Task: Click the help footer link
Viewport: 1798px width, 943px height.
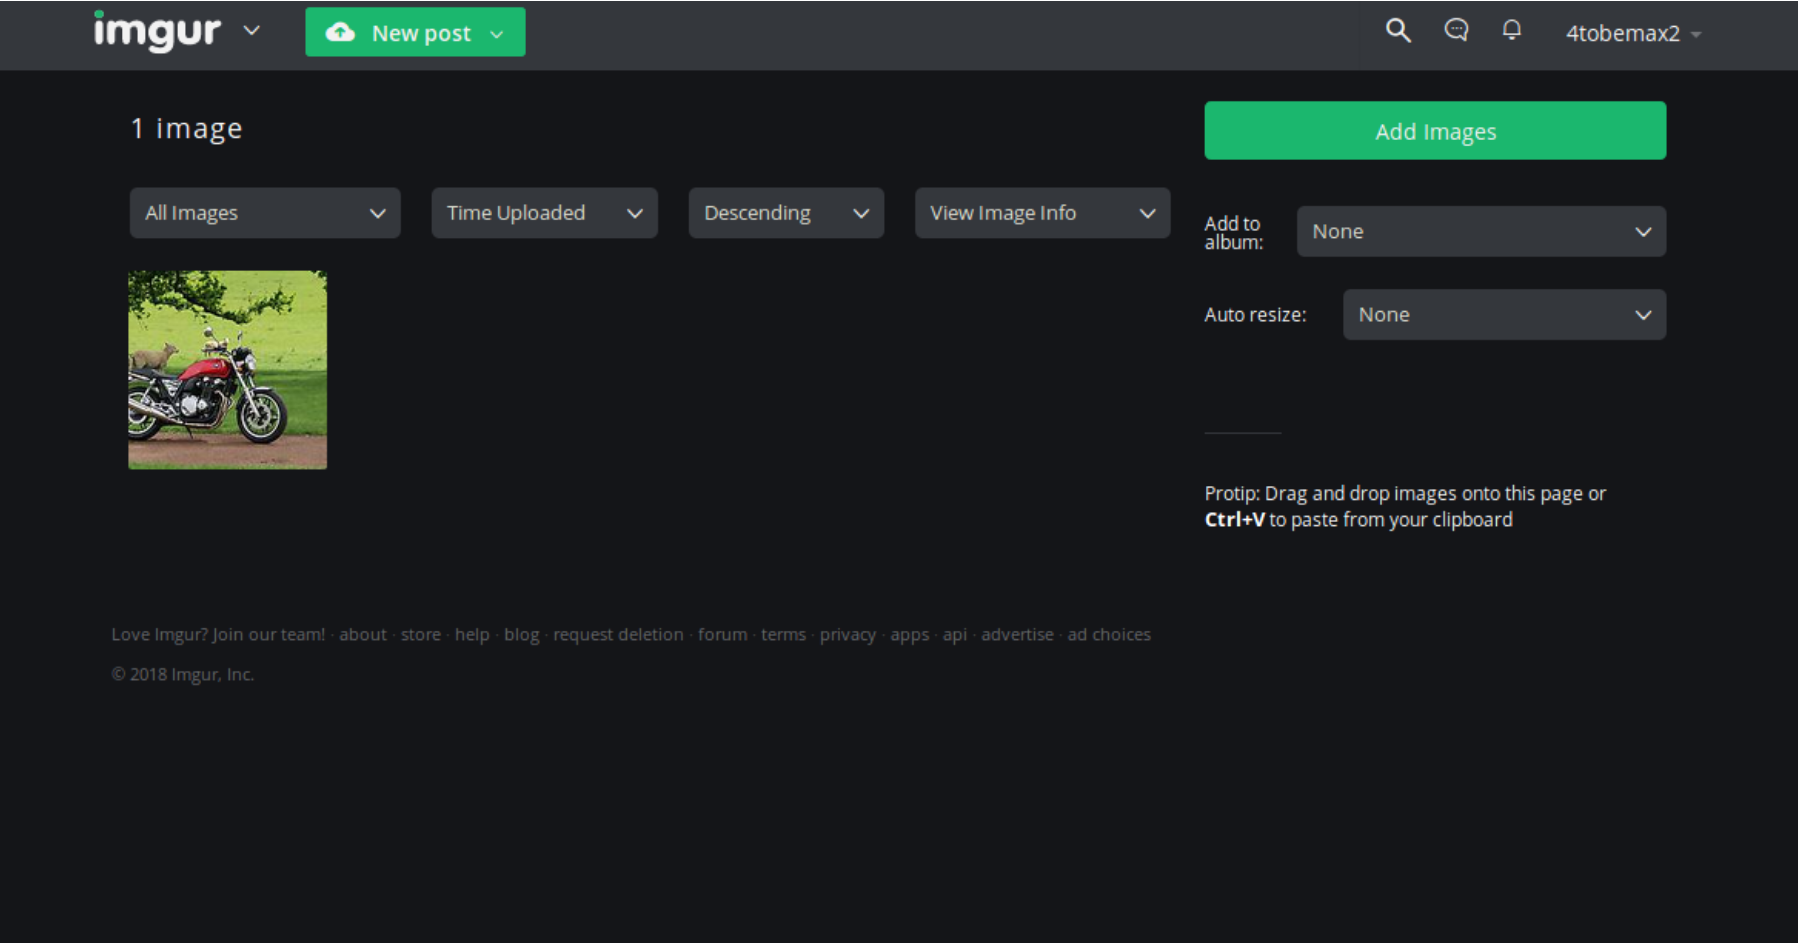Action: click(x=472, y=634)
